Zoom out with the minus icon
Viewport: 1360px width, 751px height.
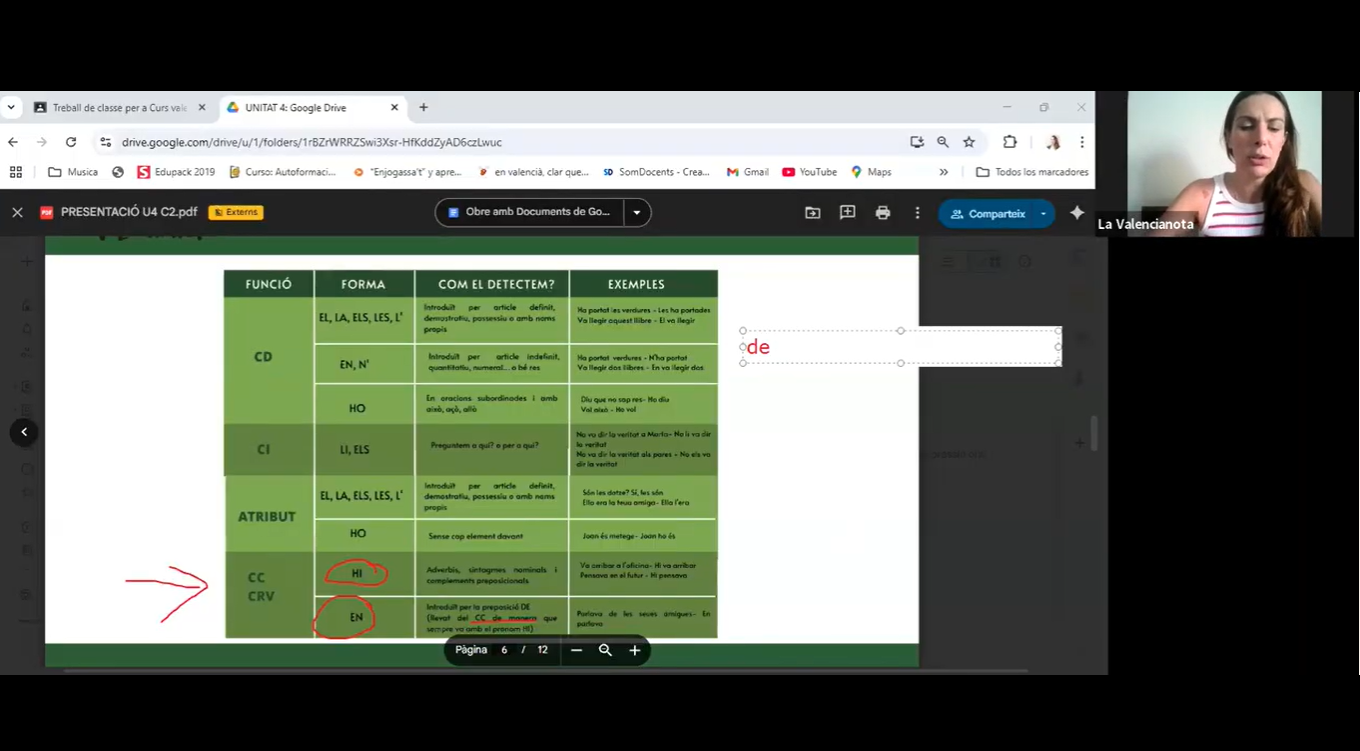pyautogui.click(x=576, y=650)
